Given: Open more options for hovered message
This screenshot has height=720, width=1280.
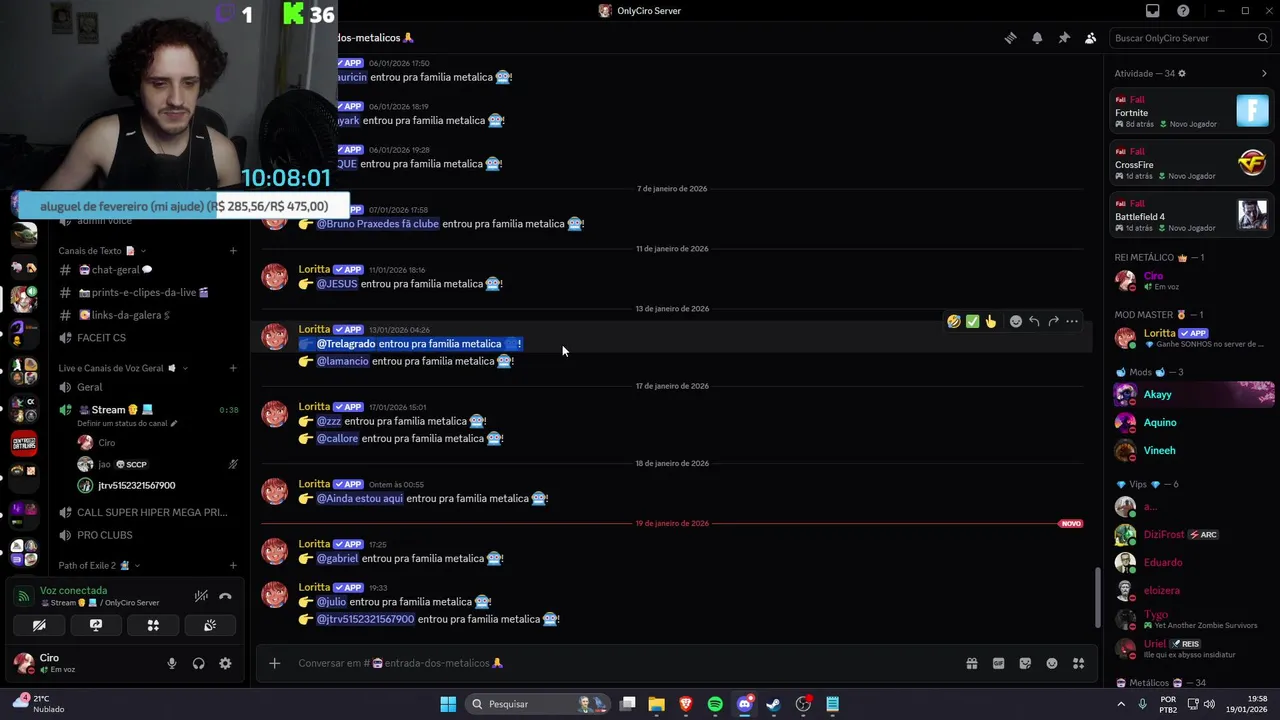Looking at the screenshot, I should [x=1072, y=321].
